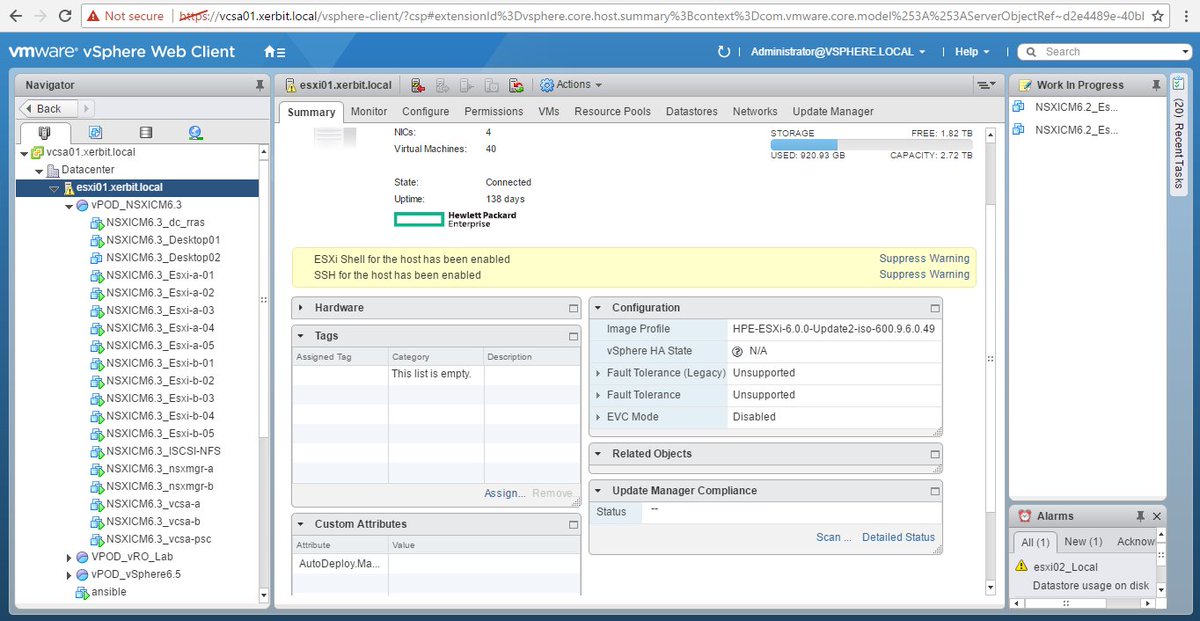Select NSXICM6.3_ISCSI-NFS in the tree
This screenshot has width=1200, height=621.
coord(163,451)
